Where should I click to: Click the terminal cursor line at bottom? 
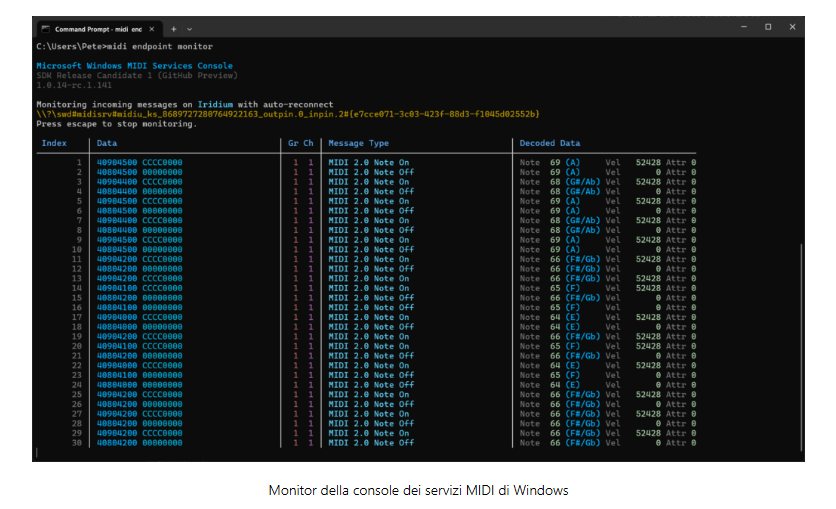[37, 453]
